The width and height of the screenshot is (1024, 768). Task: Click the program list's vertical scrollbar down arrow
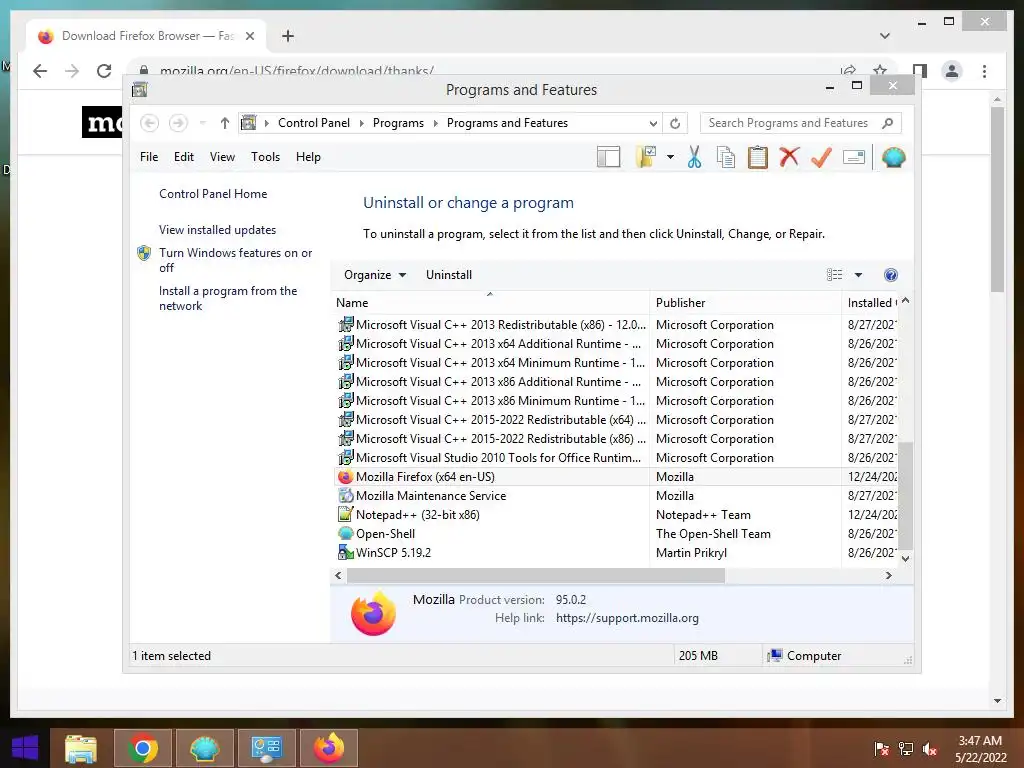pos(905,558)
